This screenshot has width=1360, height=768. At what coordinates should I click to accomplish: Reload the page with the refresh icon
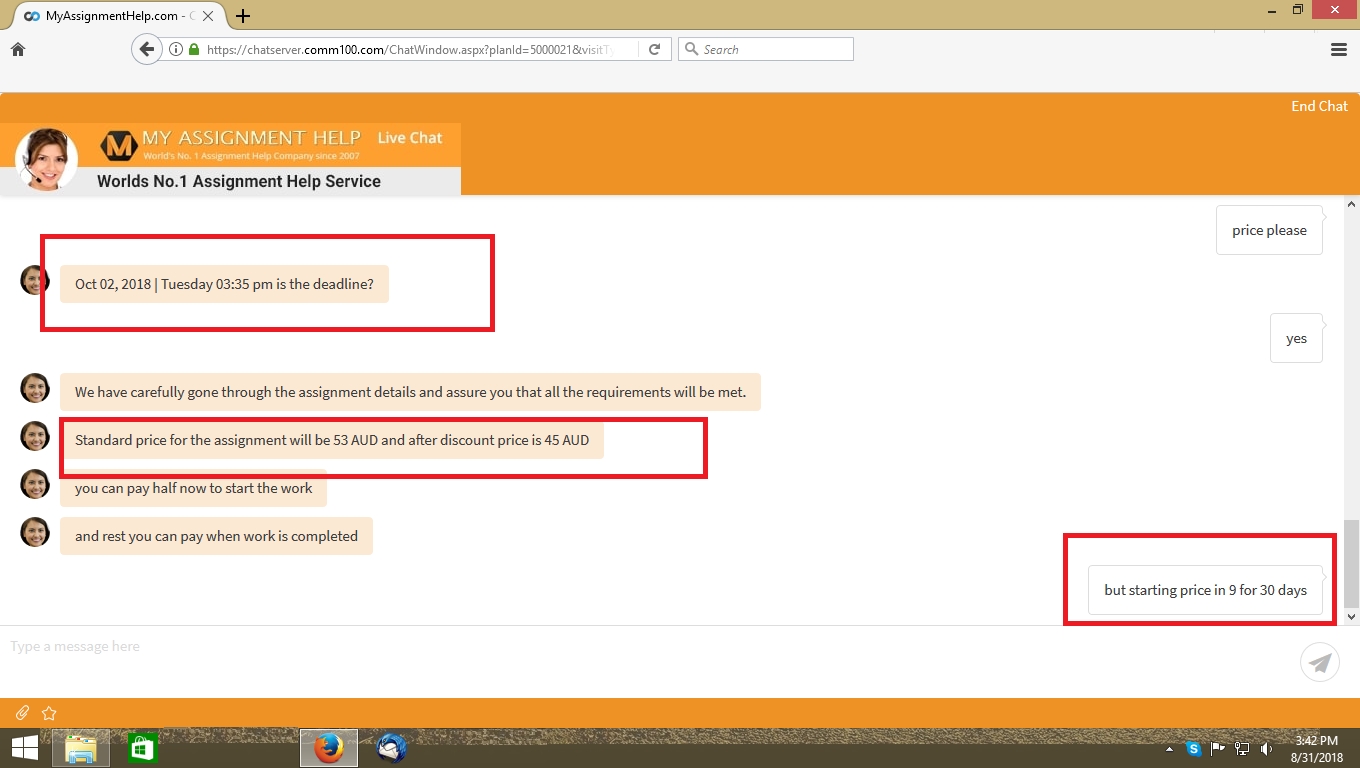[655, 49]
